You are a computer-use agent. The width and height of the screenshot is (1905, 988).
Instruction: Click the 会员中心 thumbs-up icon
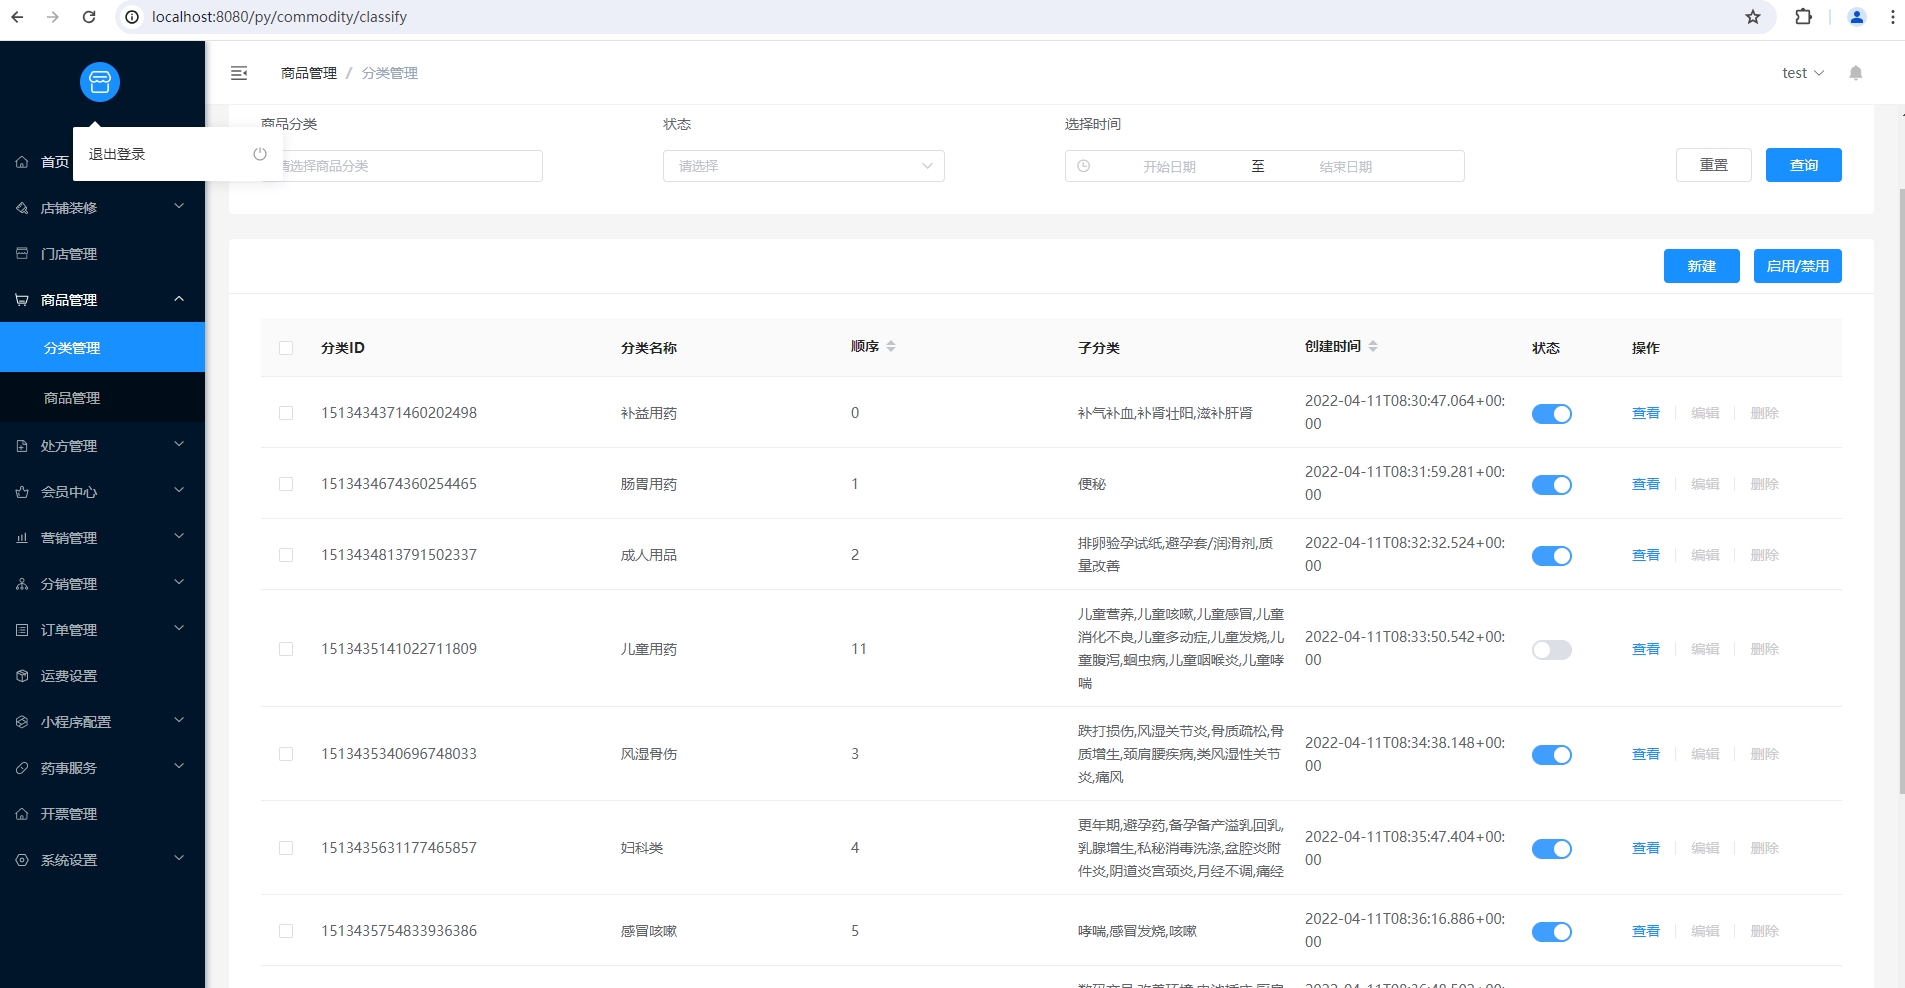(22, 492)
